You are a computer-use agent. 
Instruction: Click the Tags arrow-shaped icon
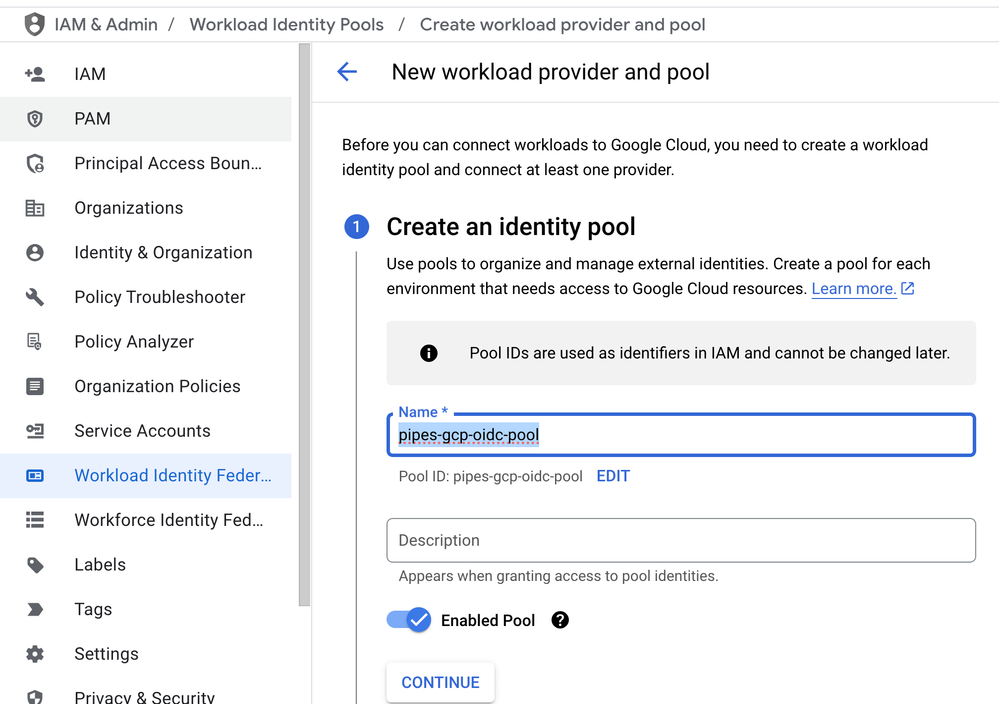(x=35, y=610)
